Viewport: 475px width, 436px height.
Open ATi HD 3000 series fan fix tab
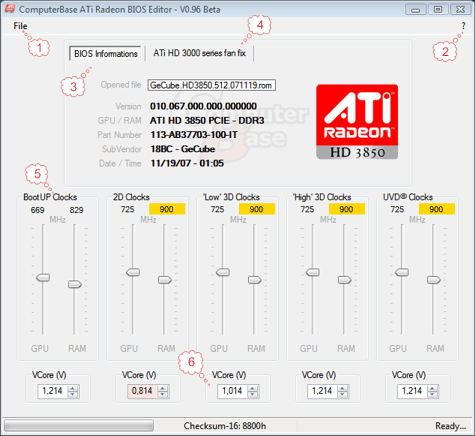(x=199, y=53)
